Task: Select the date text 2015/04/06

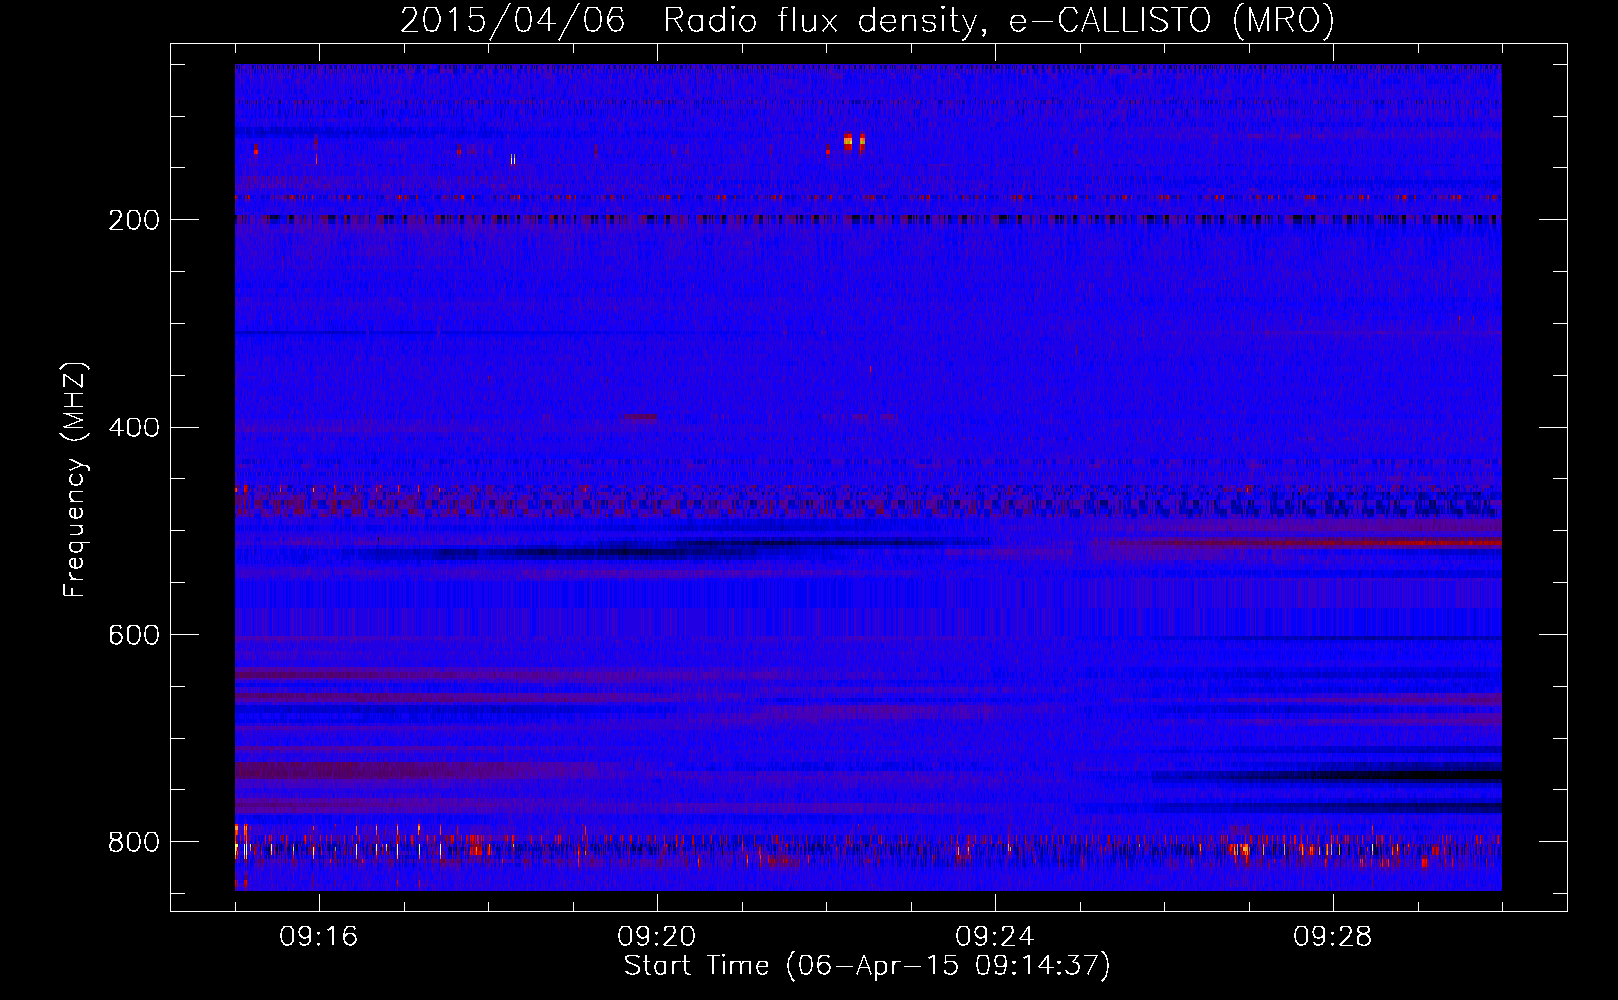Action: [x=513, y=19]
